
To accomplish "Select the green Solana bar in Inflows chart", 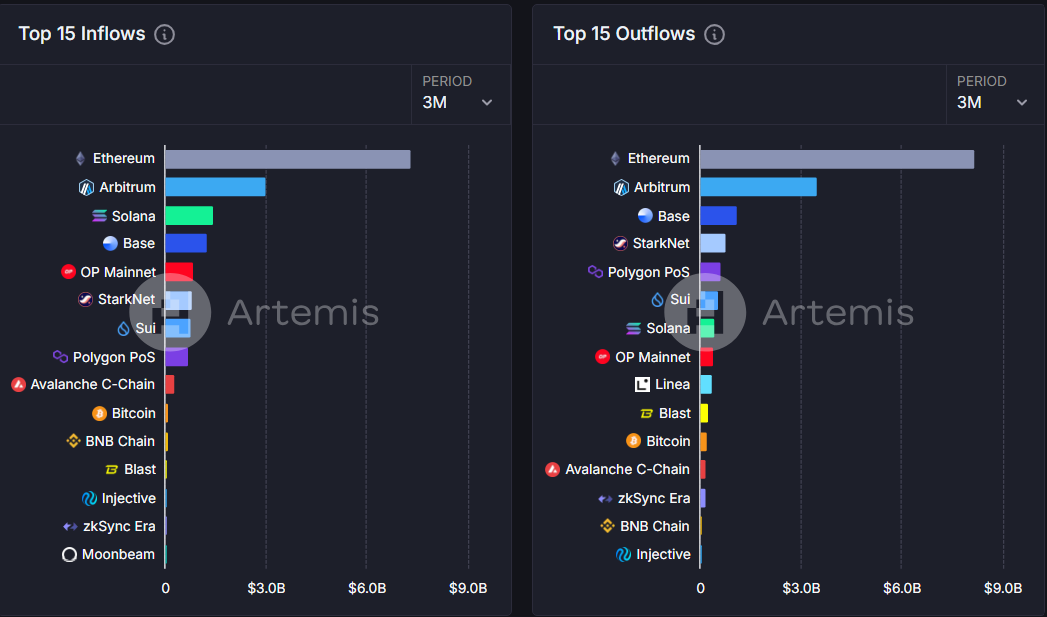I will tap(189, 216).
